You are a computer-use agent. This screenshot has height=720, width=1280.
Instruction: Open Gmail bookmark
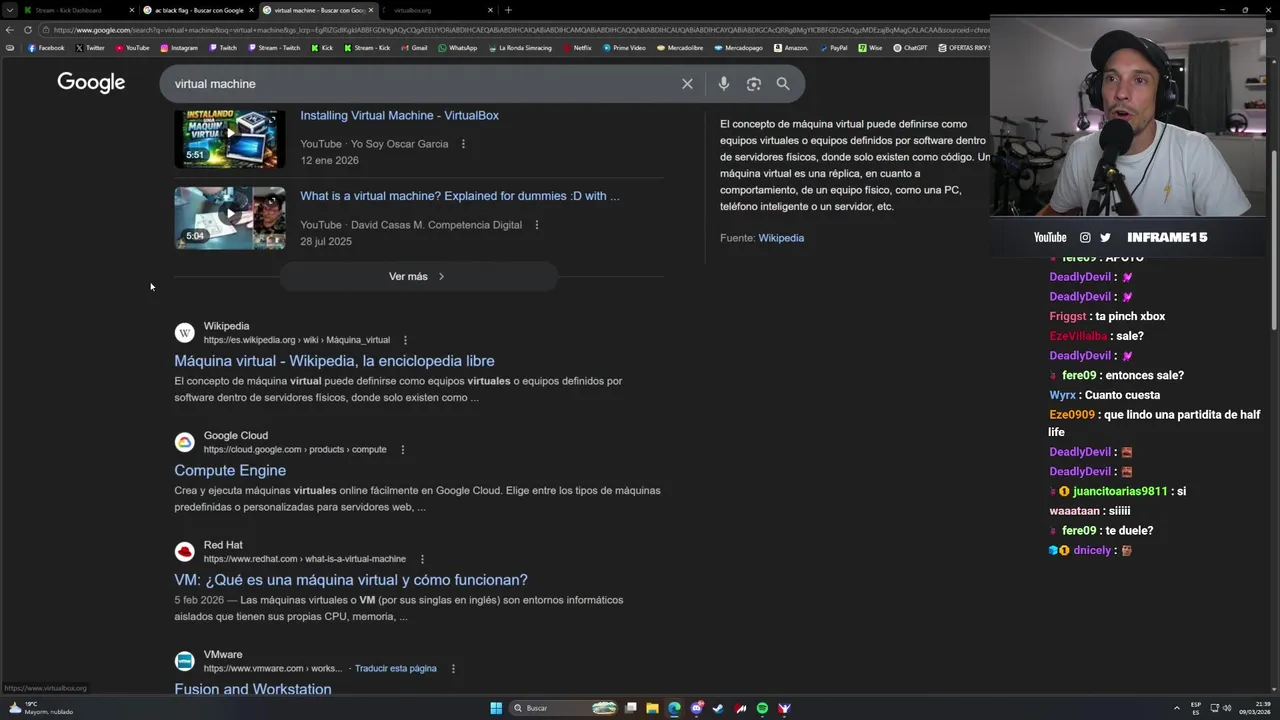coord(414,48)
